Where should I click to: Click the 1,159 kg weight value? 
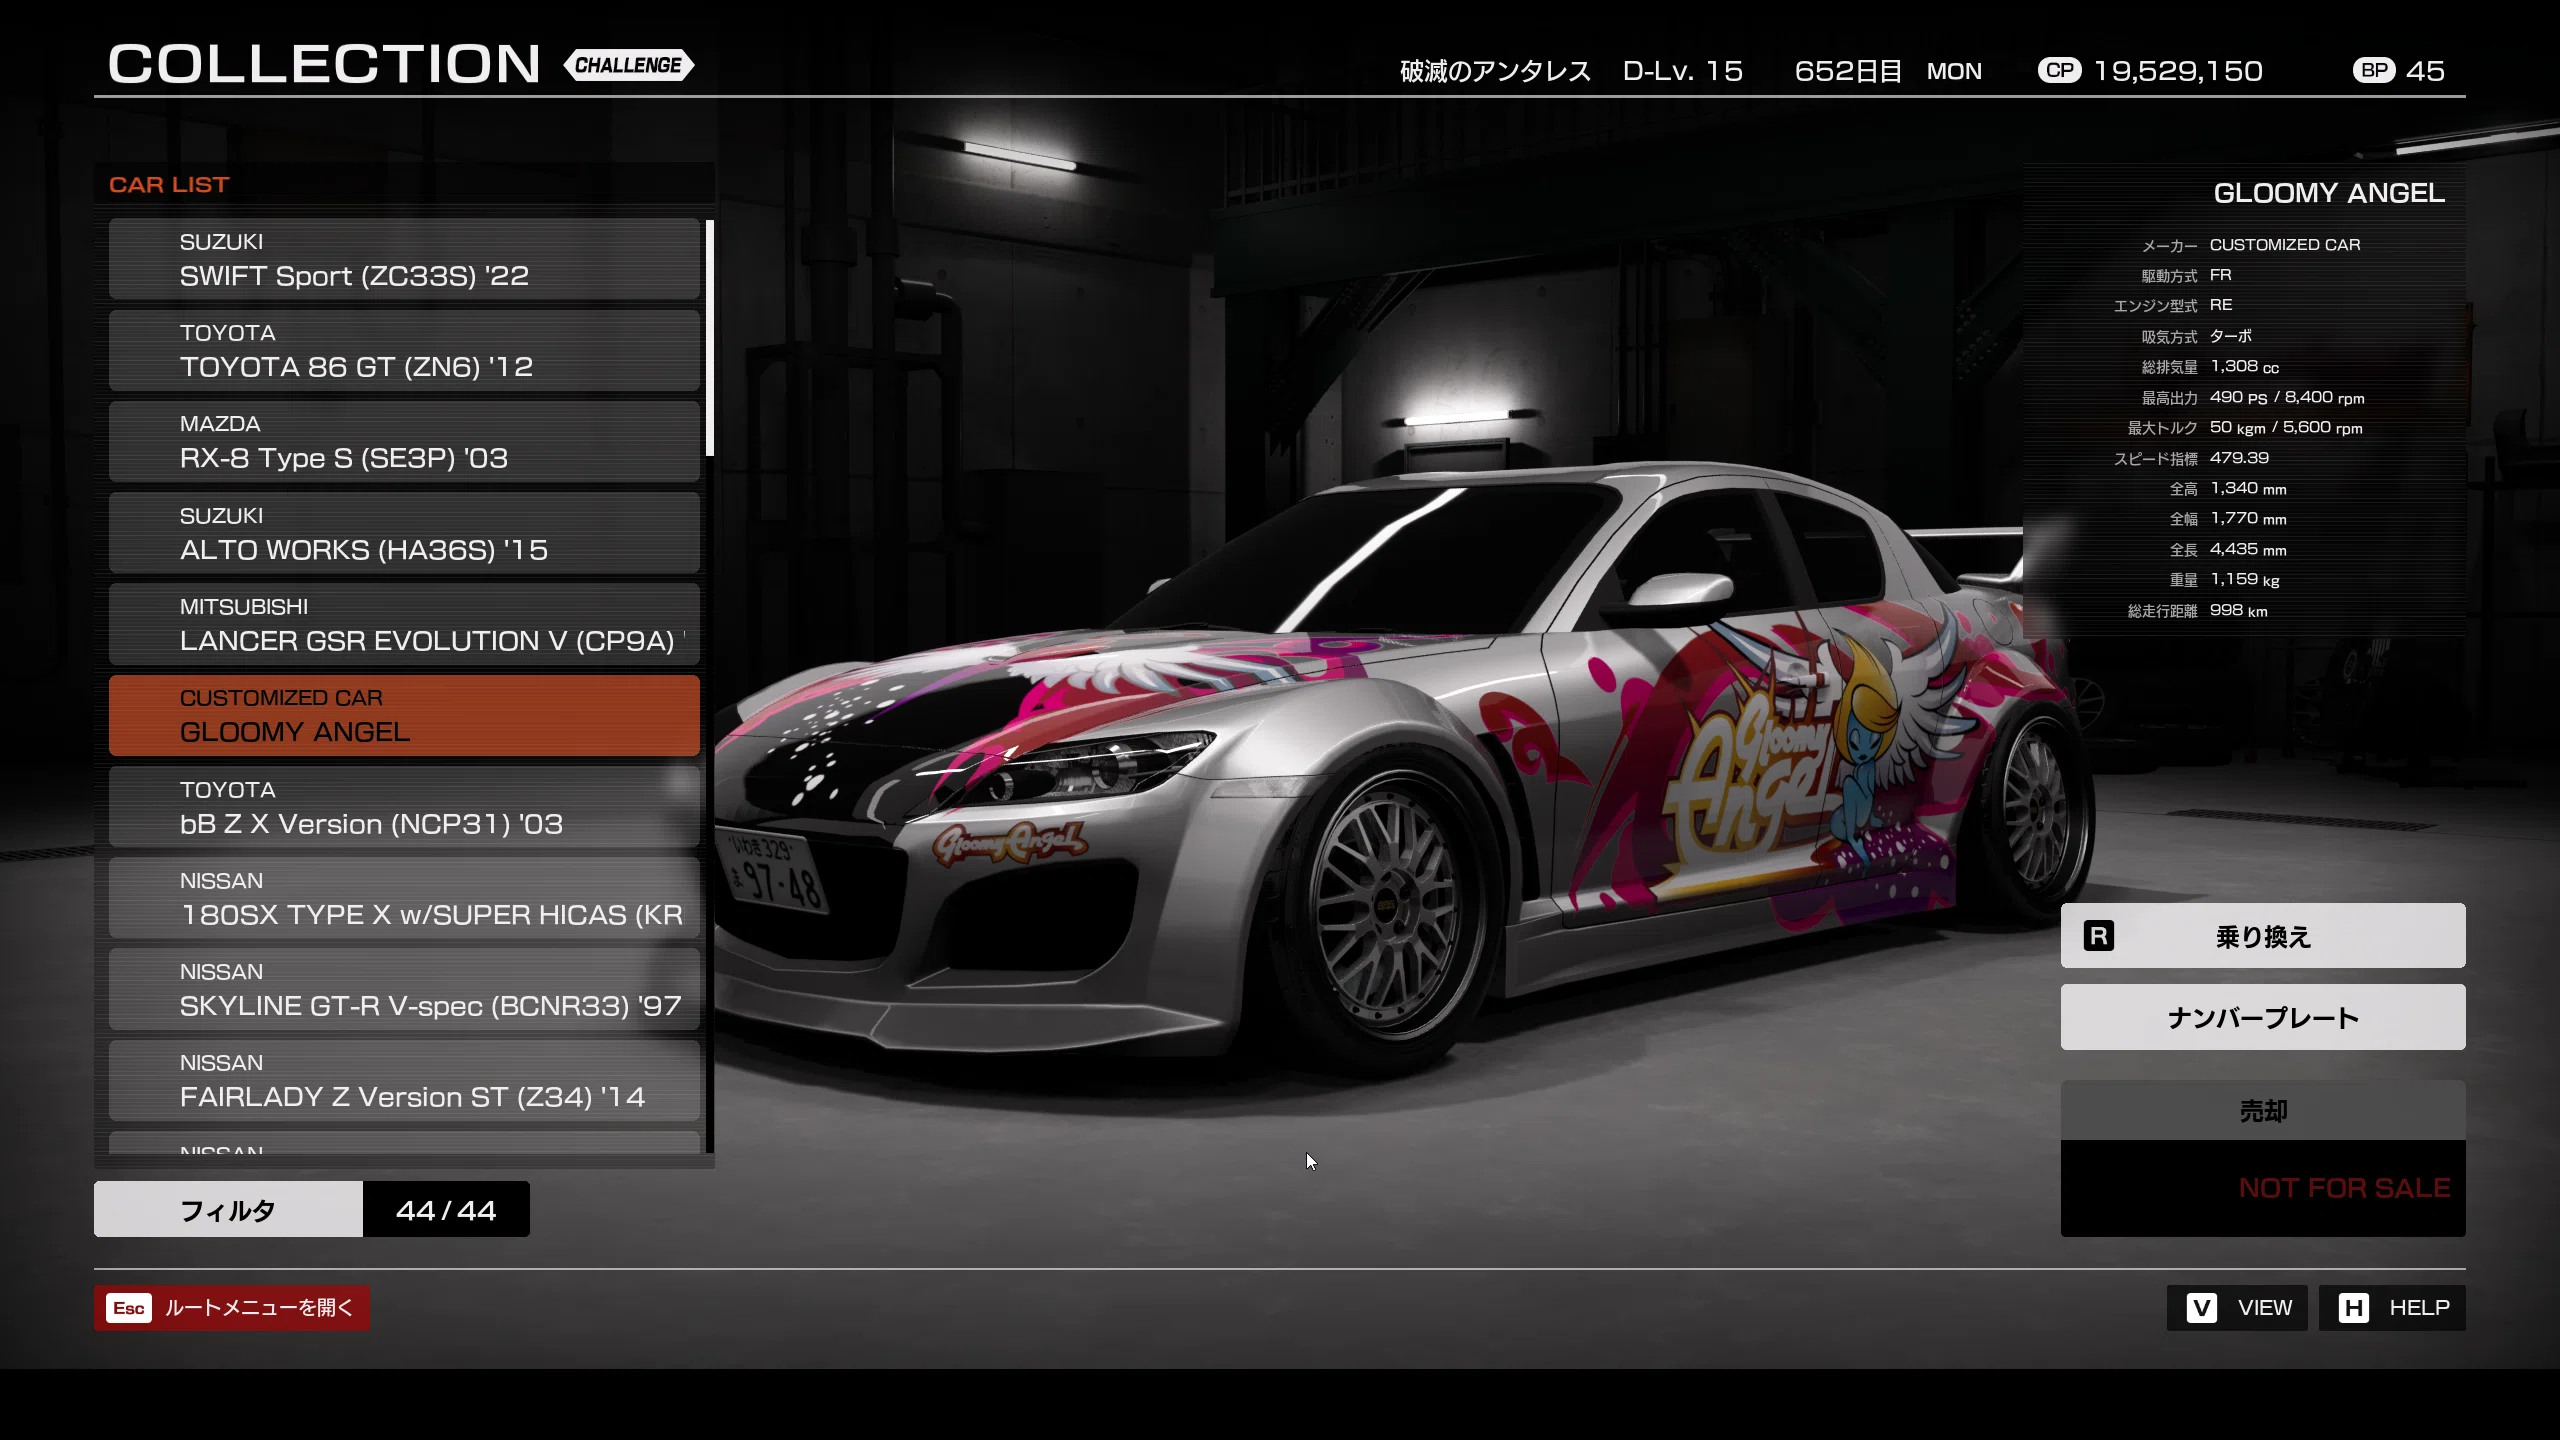2244,580
